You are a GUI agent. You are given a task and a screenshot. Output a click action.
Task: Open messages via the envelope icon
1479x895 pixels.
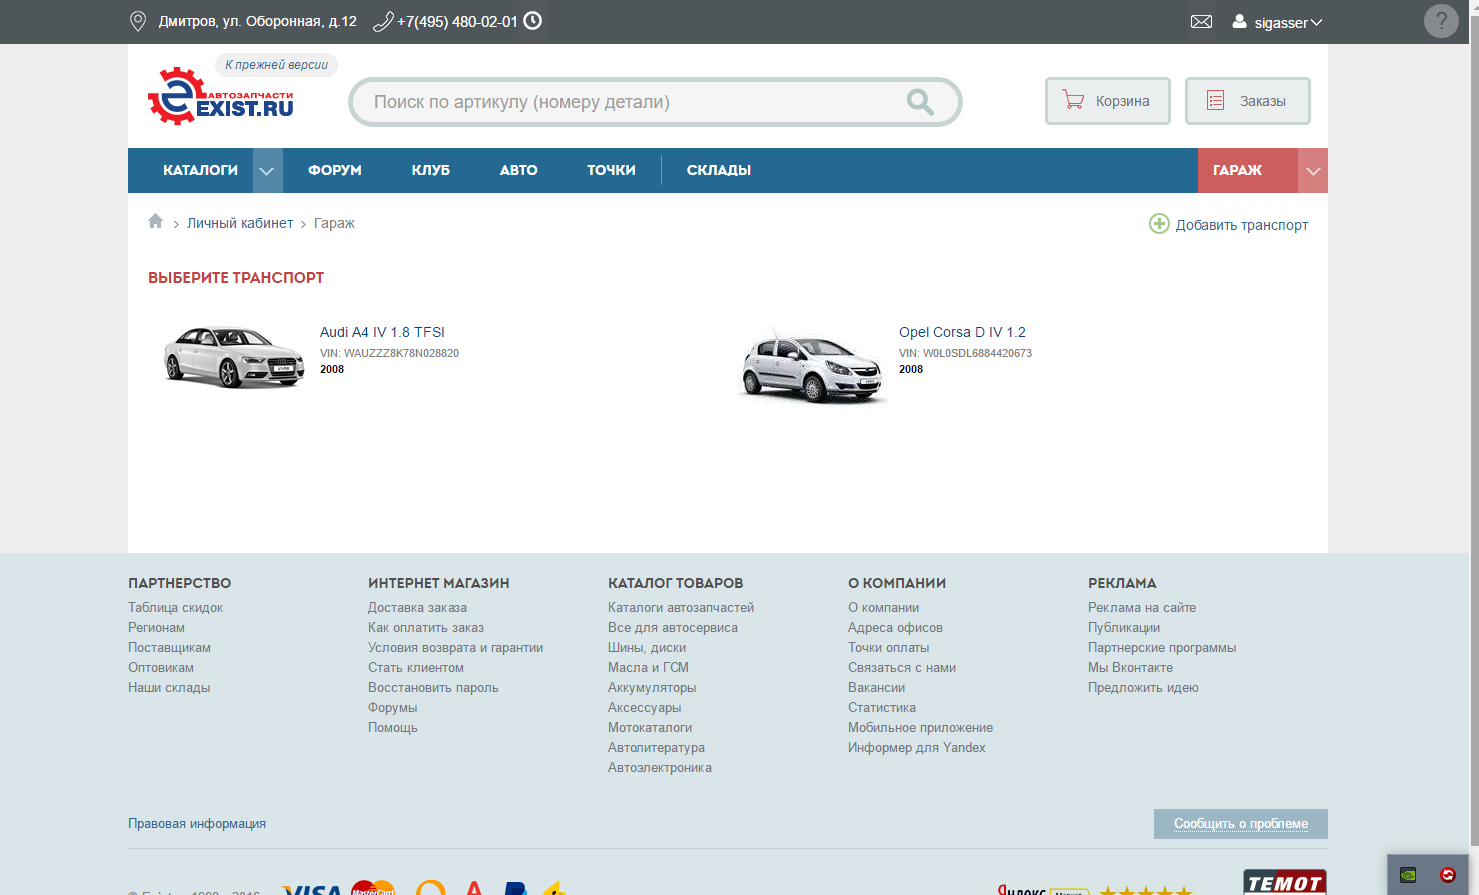click(1201, 21)
